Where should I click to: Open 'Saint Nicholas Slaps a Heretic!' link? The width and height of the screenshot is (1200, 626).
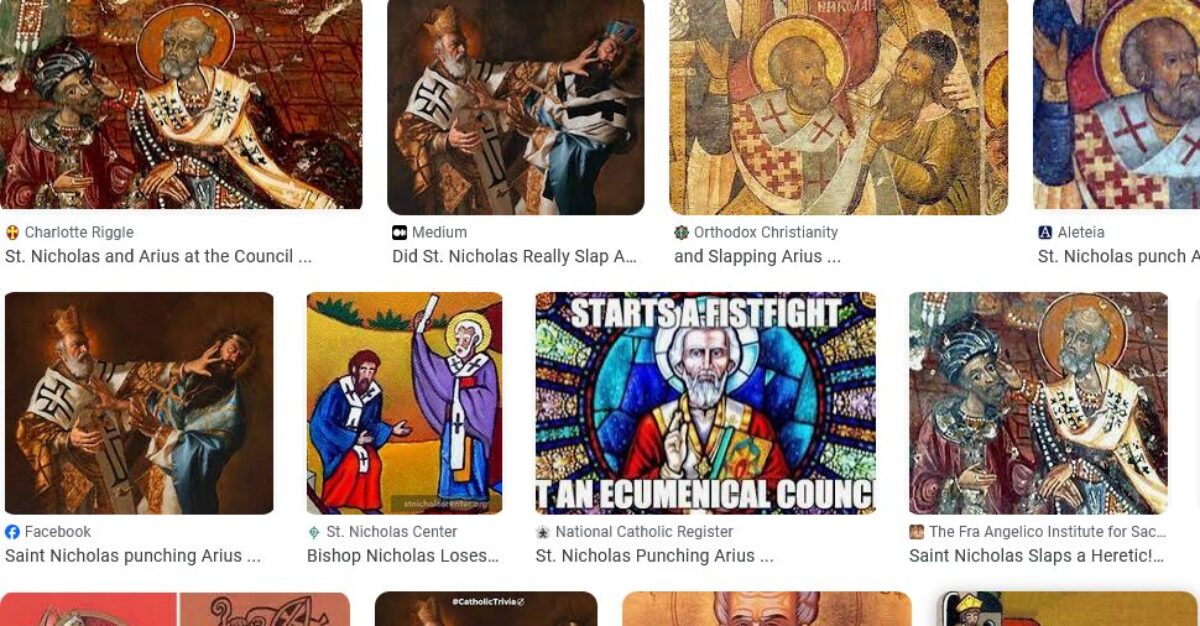(1037, 556)
